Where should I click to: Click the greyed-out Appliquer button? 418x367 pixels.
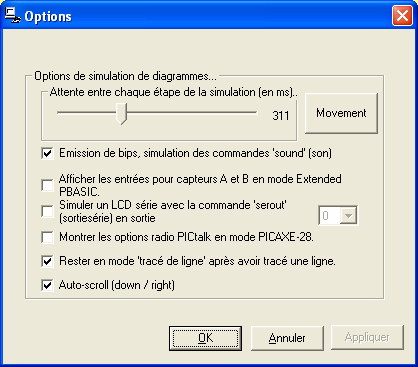click(367, 337)
